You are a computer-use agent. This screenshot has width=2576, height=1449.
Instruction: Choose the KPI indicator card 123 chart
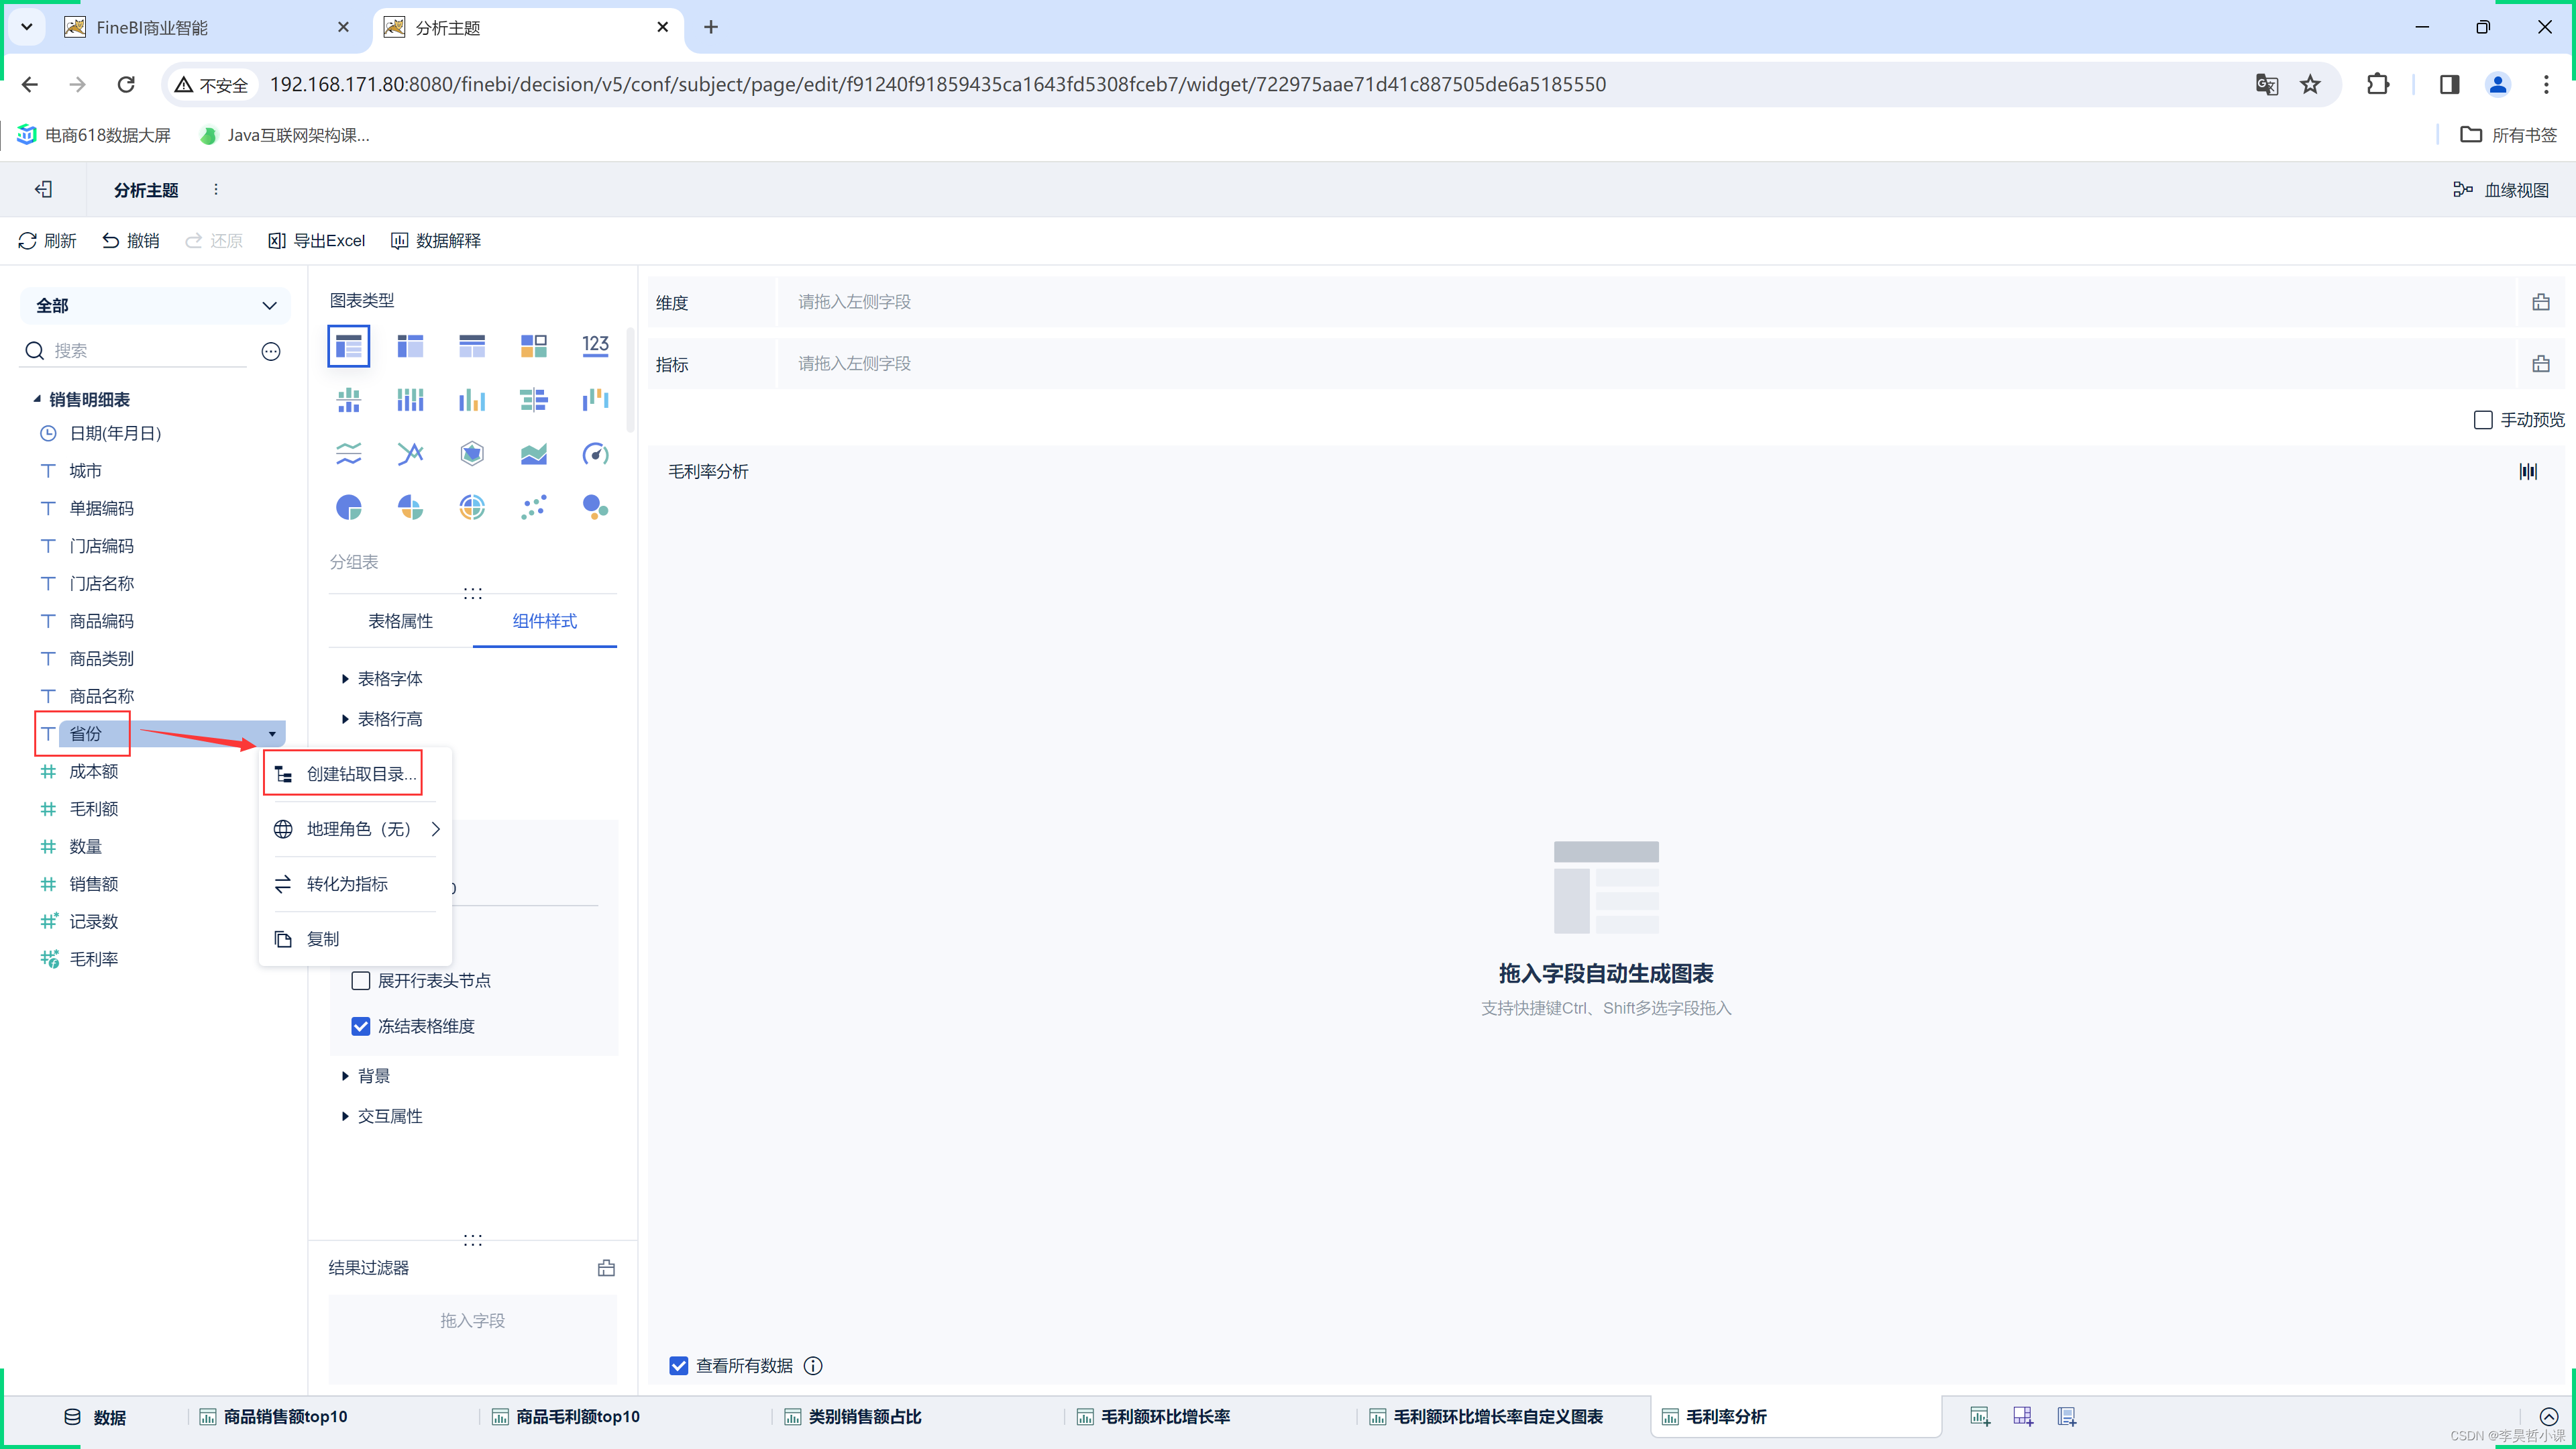pyautogui.click(x=596, y=346)
